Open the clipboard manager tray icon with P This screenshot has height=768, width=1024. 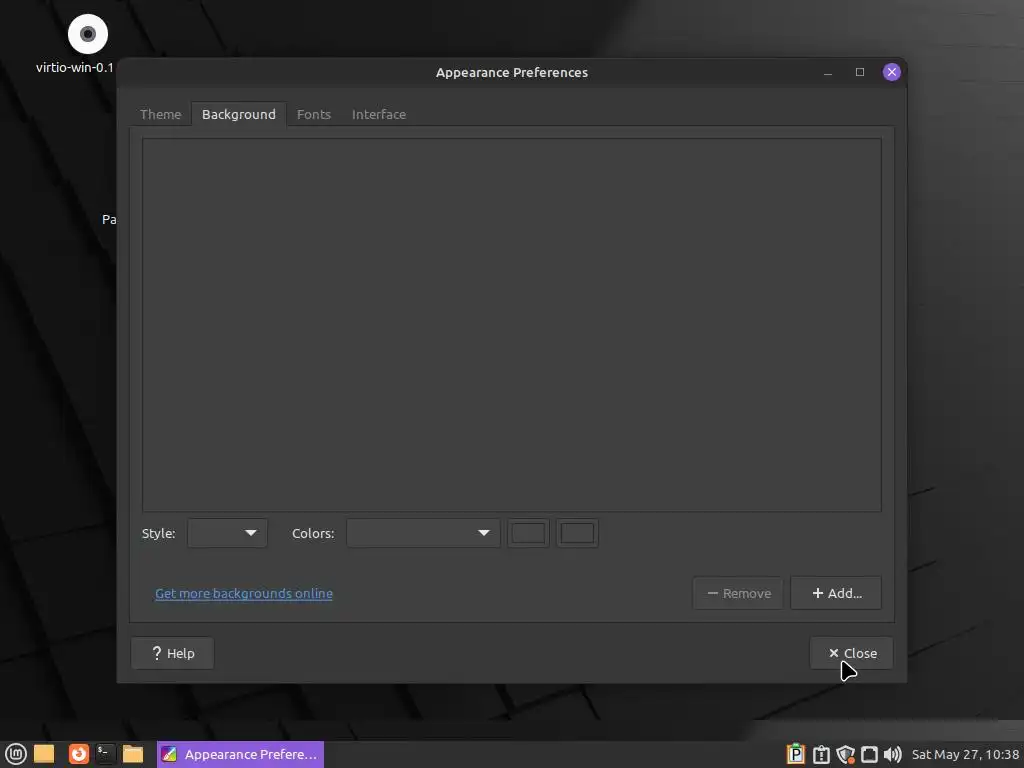795,754
